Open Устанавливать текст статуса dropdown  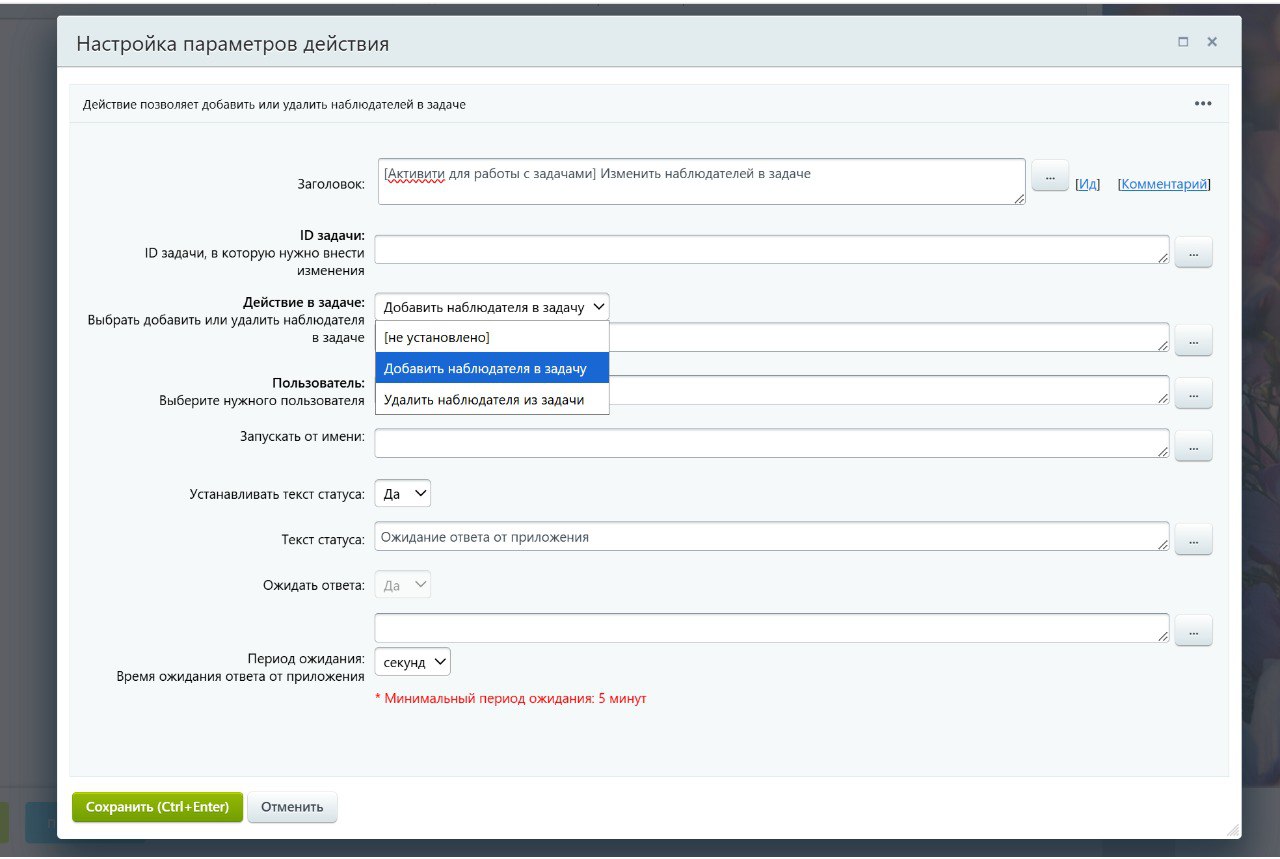pyautogui.click(x=402, y=494)
